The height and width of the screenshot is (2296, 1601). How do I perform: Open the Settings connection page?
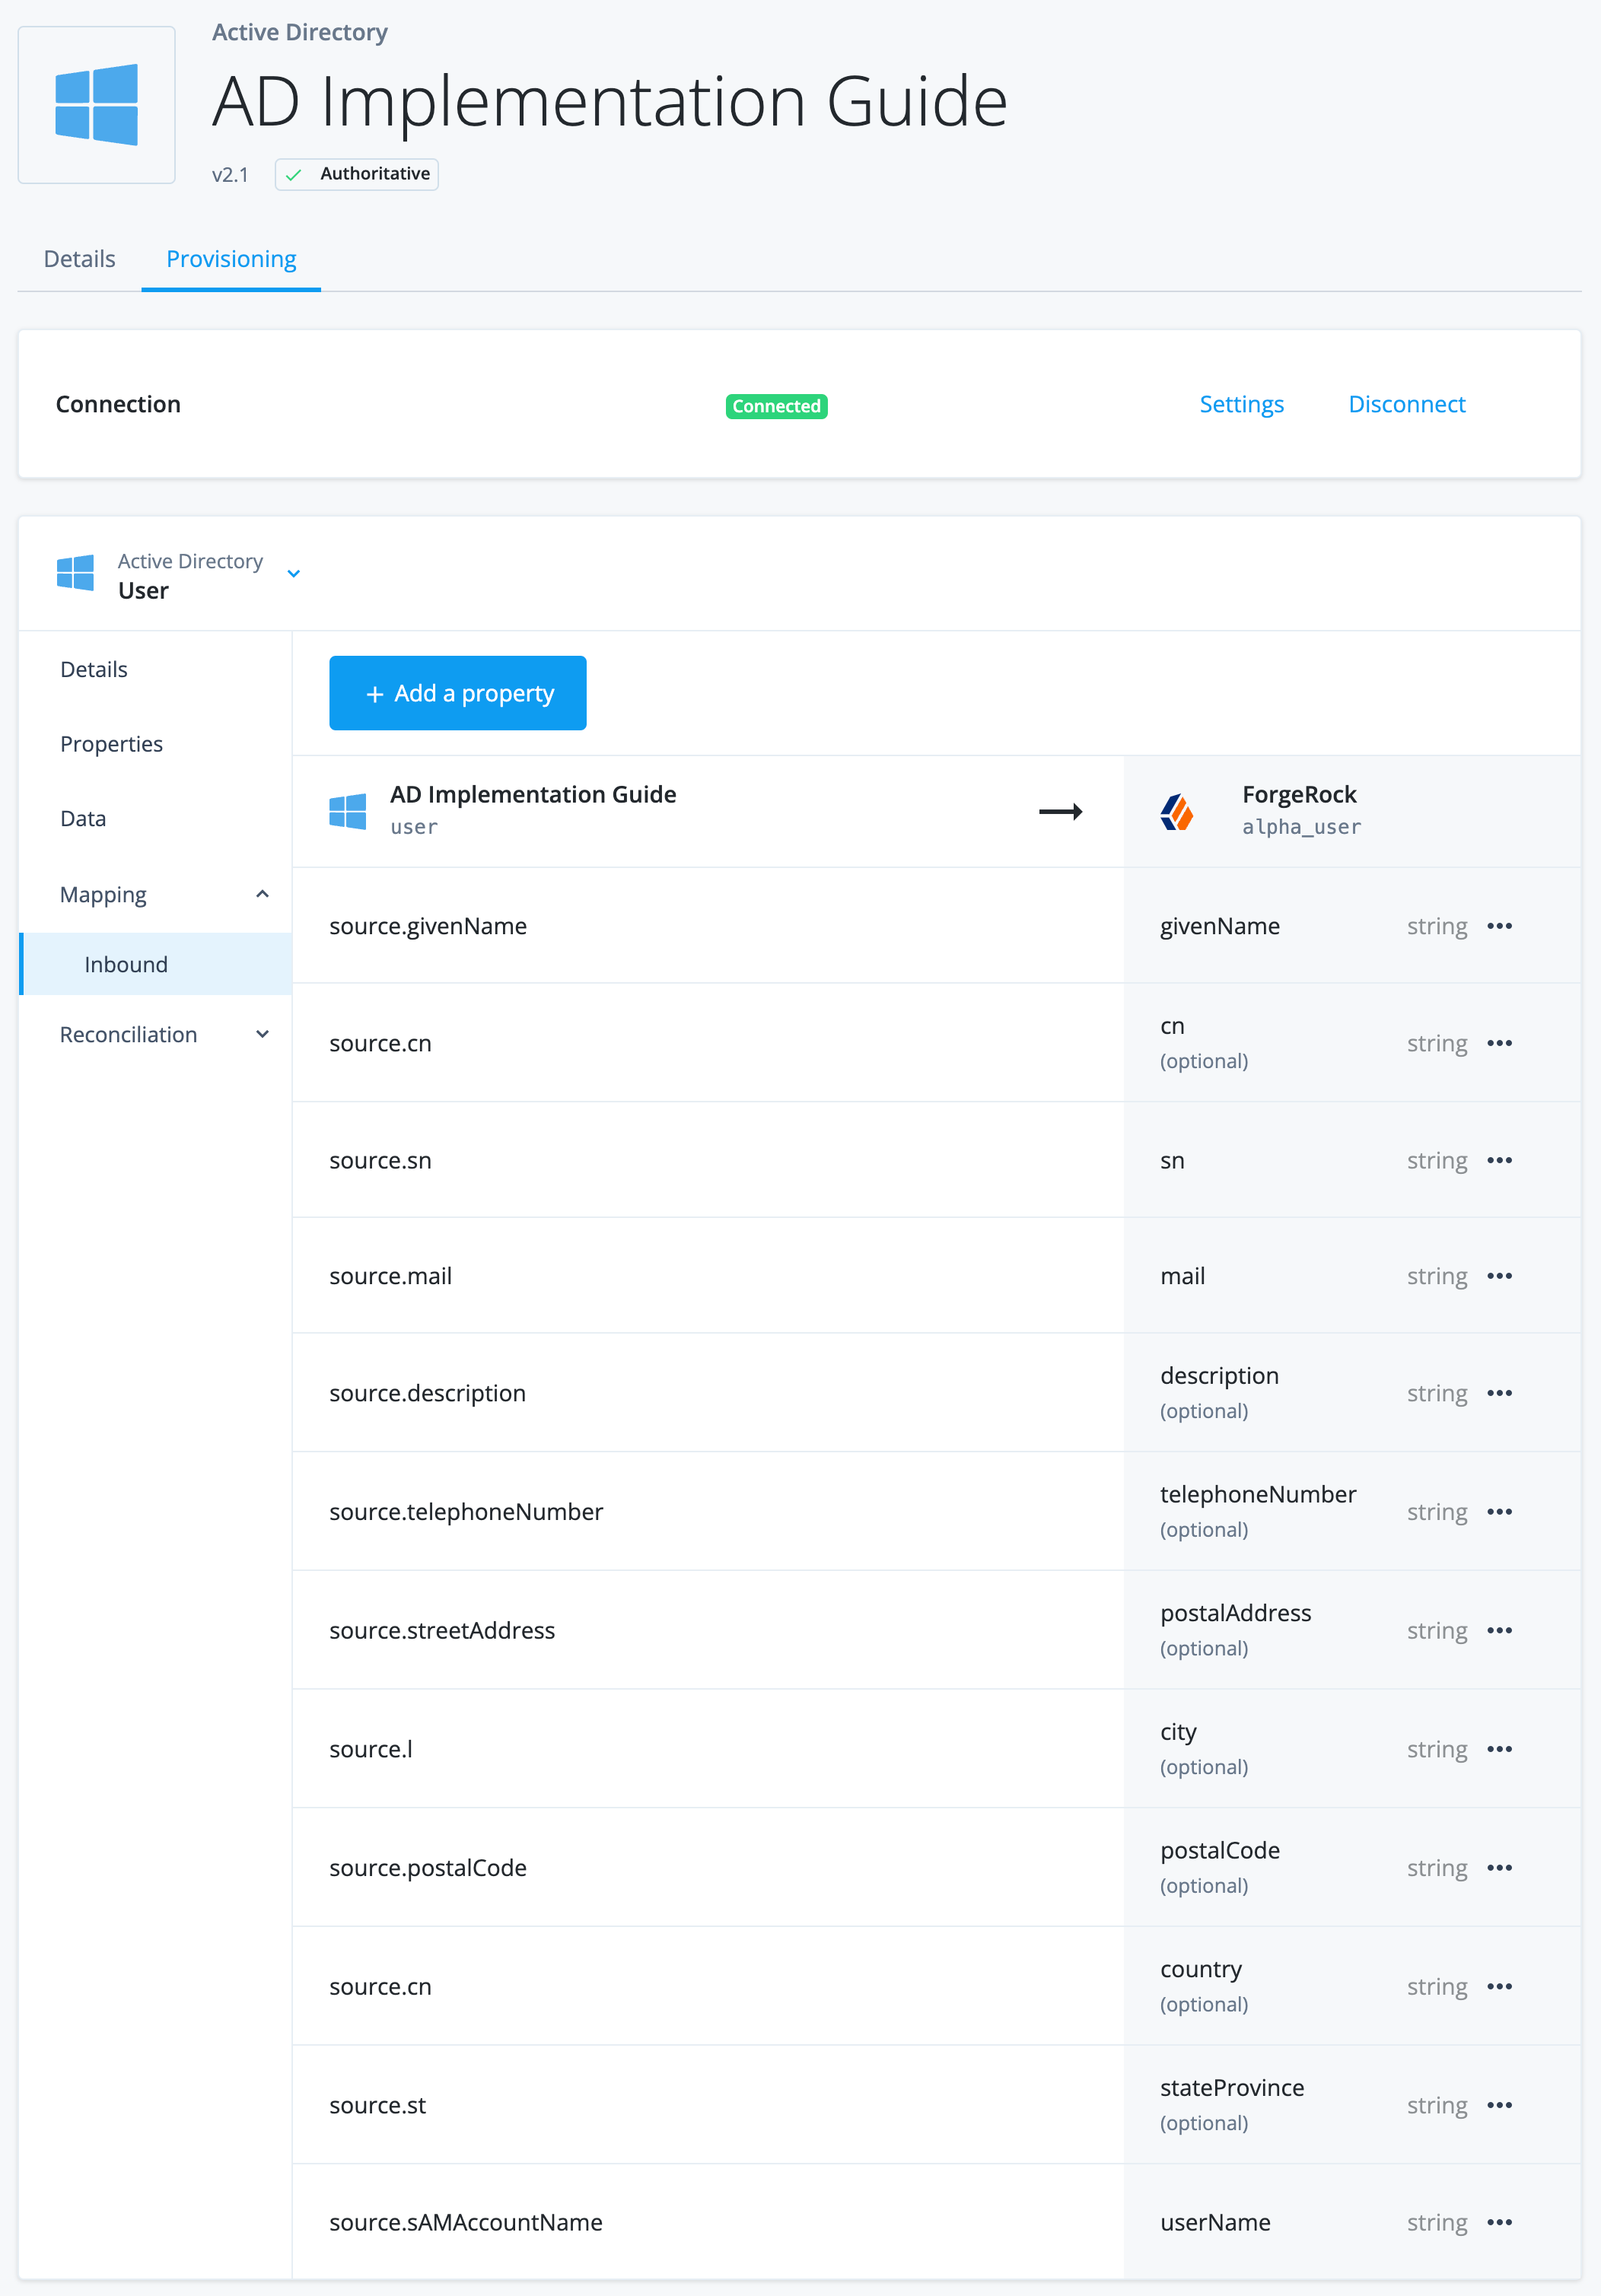(x=1240, y=403)
